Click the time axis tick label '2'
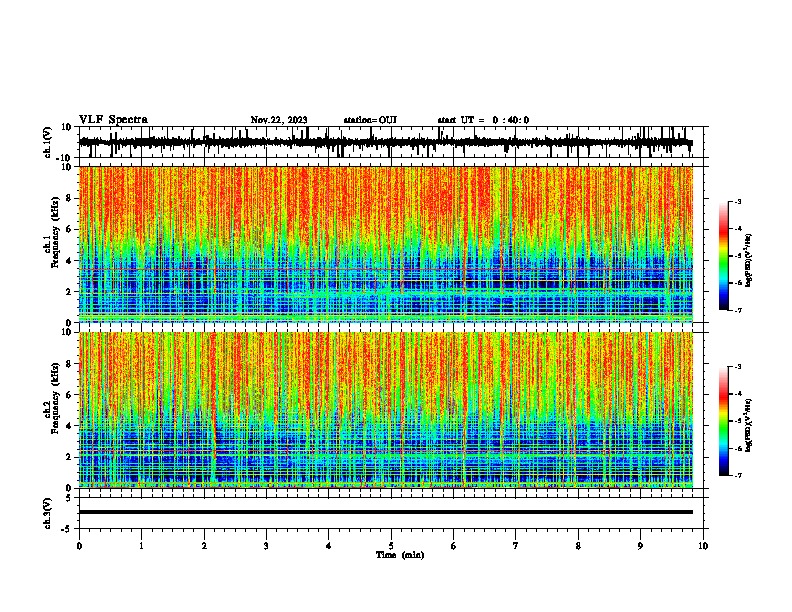792x612 pixels. tap(204, 546)
